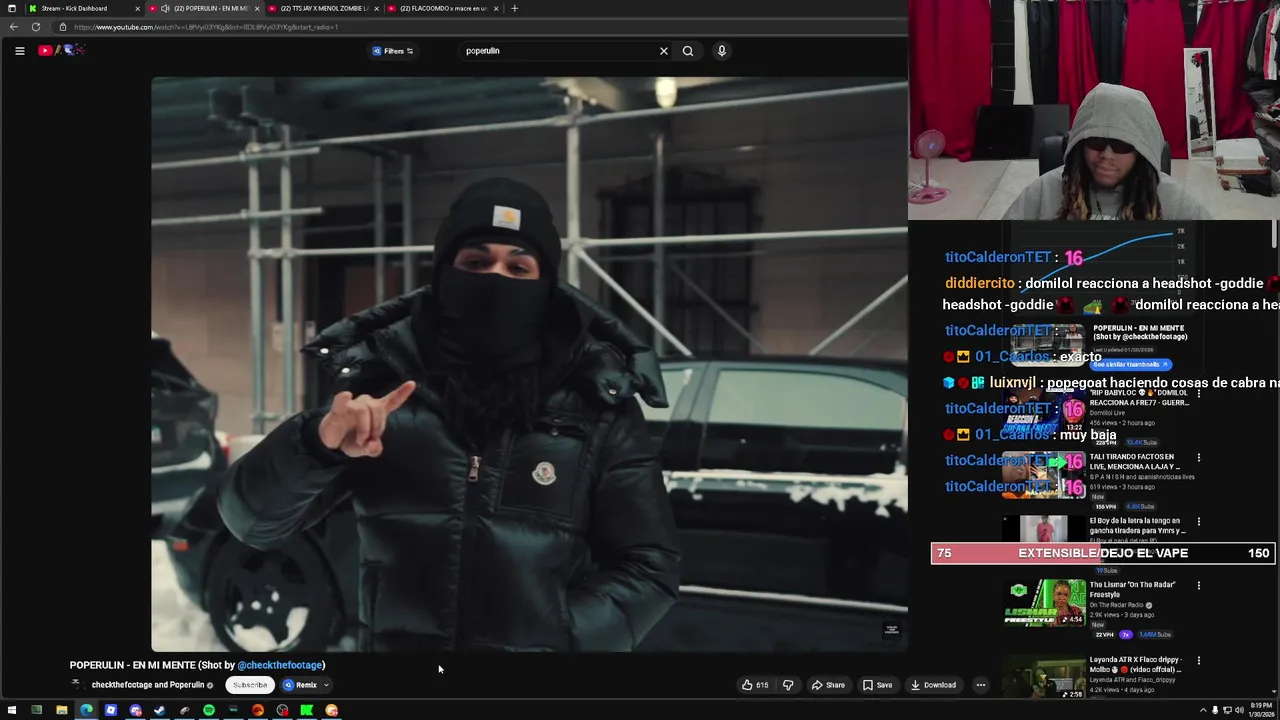Open options menu for Leyenda ATR video
Screen dimensions: 1280x720
point(1199,661)
